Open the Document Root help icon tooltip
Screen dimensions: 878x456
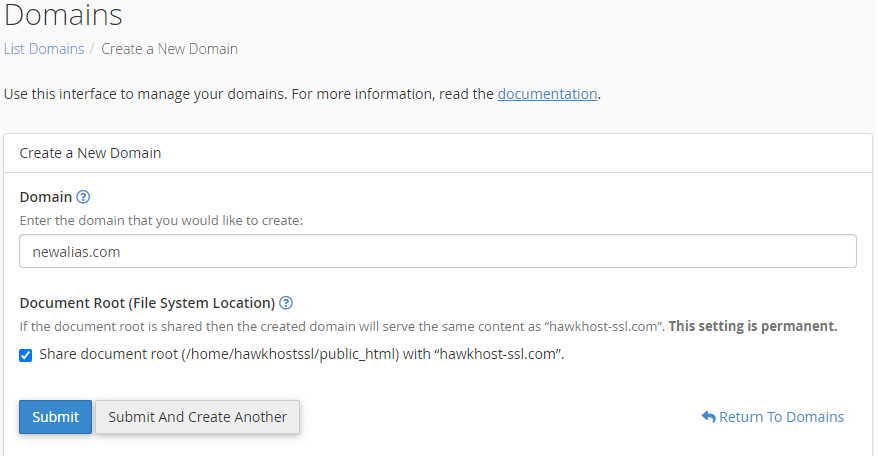click(286, 303)
